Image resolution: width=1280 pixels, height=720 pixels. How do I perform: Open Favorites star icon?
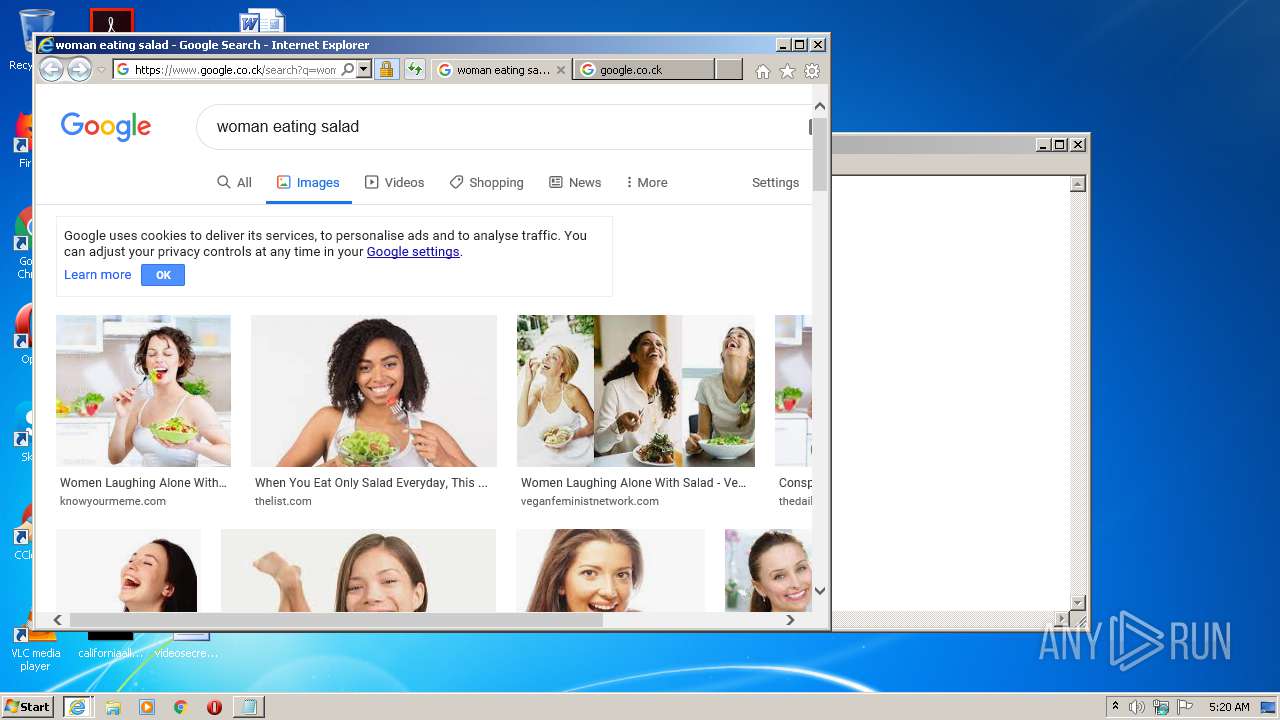tap(787, 71)
